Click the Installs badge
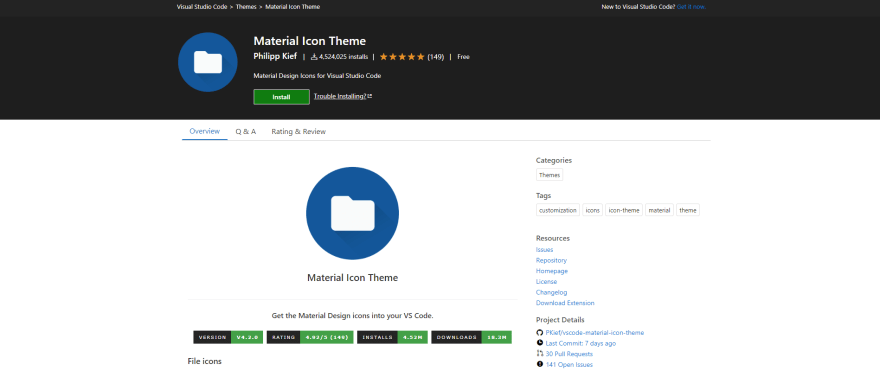The width and height of the screenshot is (880, 371). [393, 337]
